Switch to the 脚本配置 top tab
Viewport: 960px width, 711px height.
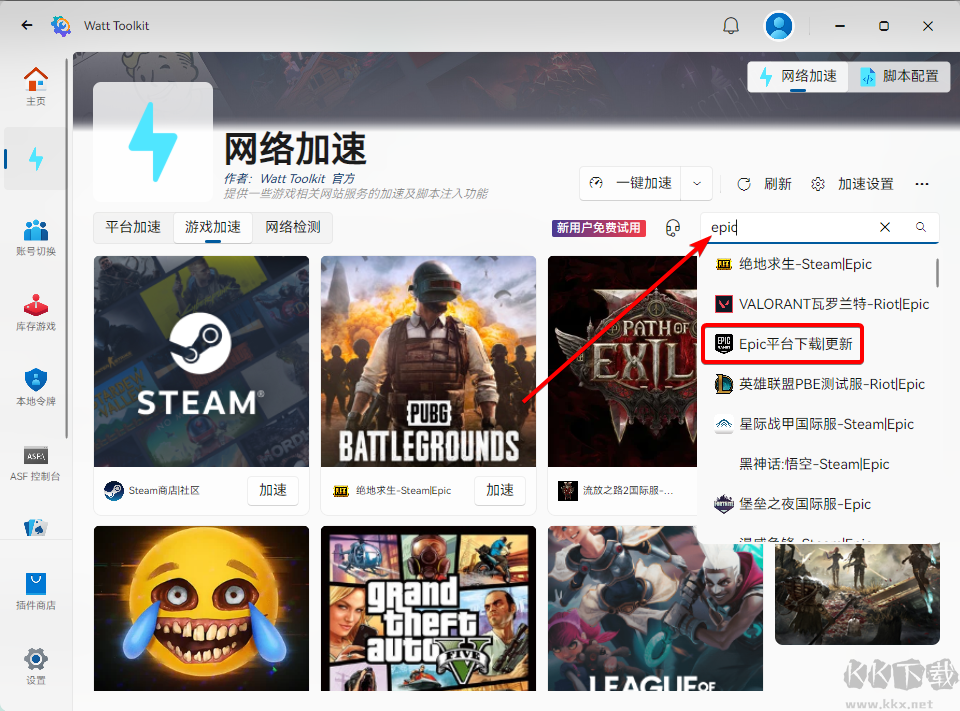pyautogui.click(x=899, y=77)
